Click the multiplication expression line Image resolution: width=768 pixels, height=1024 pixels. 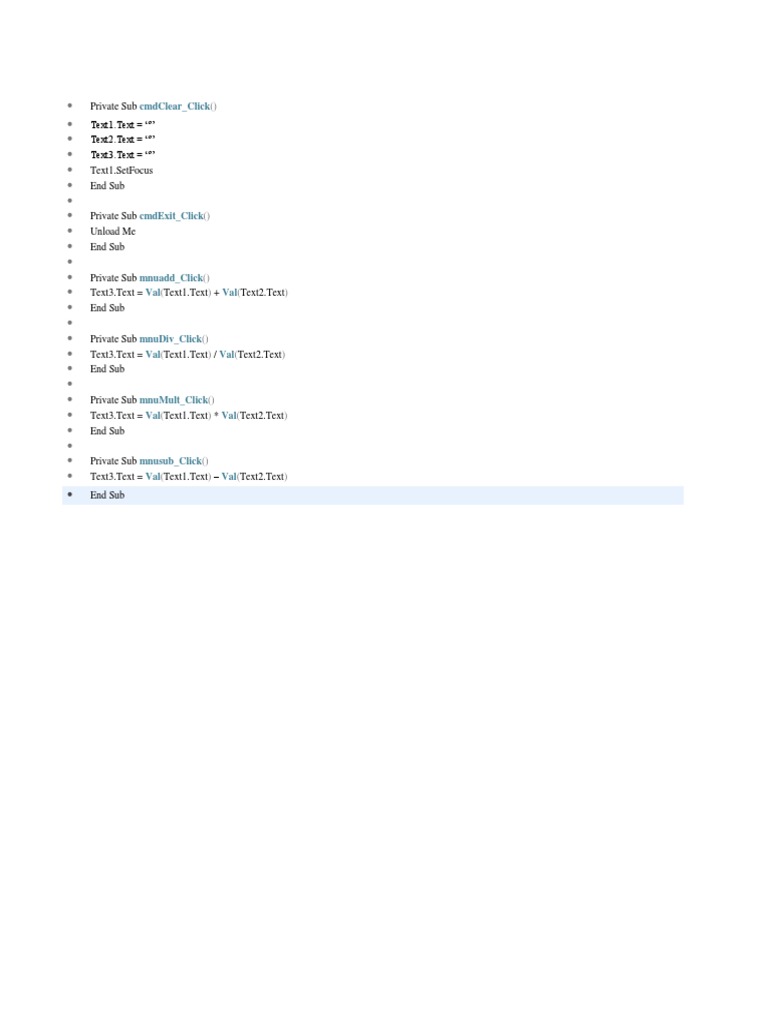coord(189,415)
